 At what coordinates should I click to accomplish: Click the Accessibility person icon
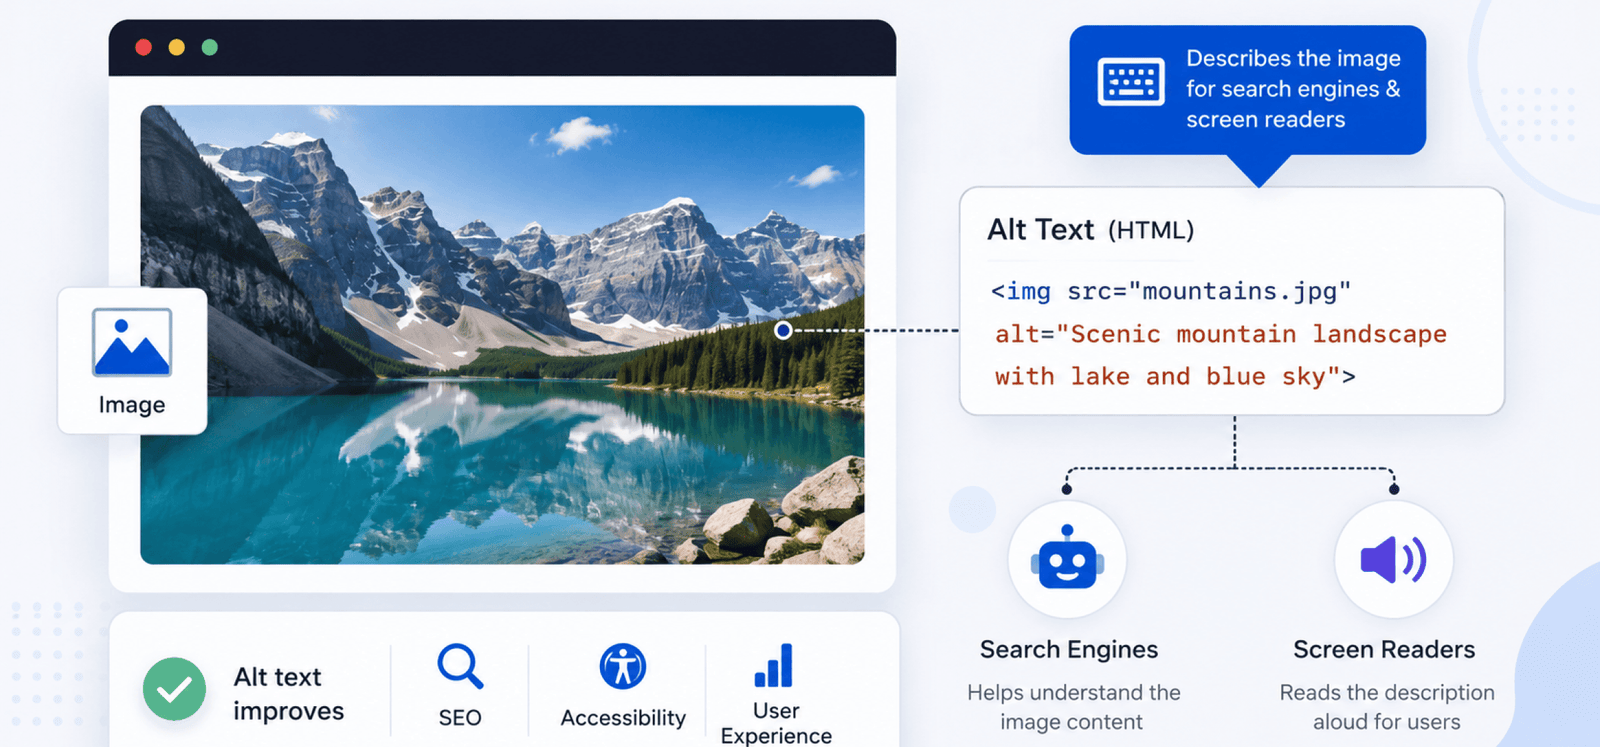(623, 666)
